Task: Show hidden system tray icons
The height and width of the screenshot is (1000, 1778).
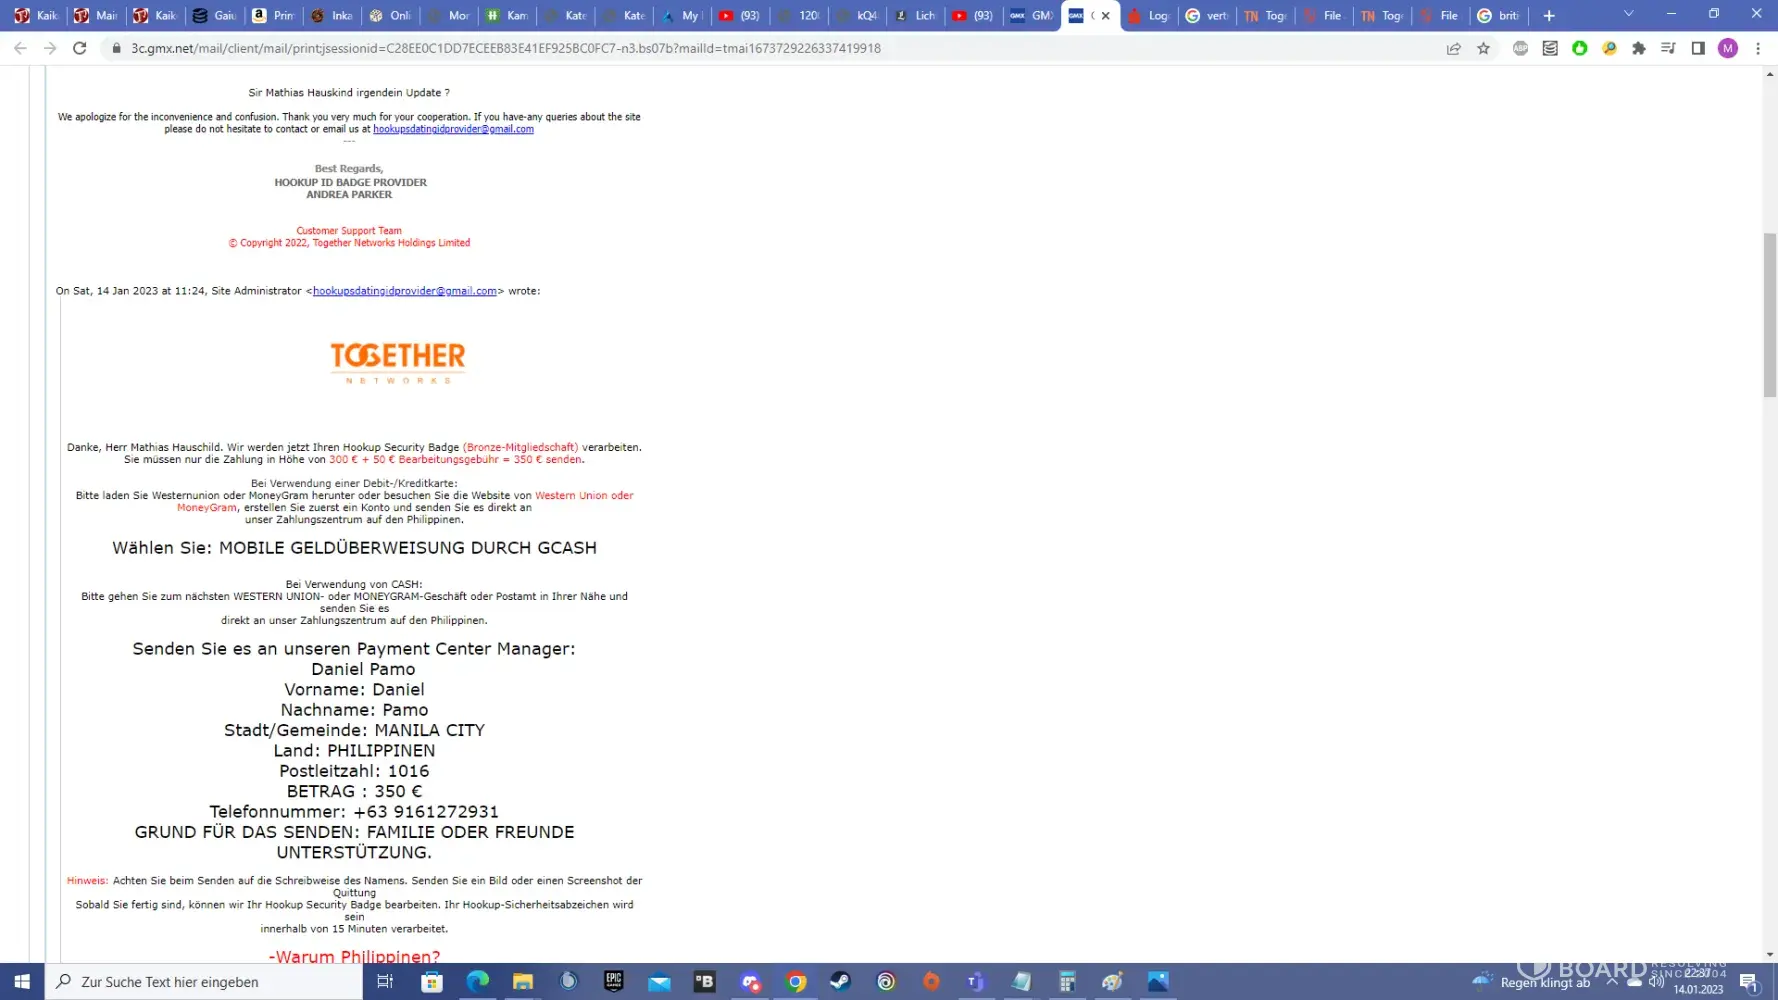Action: (x=1612, y=982)
